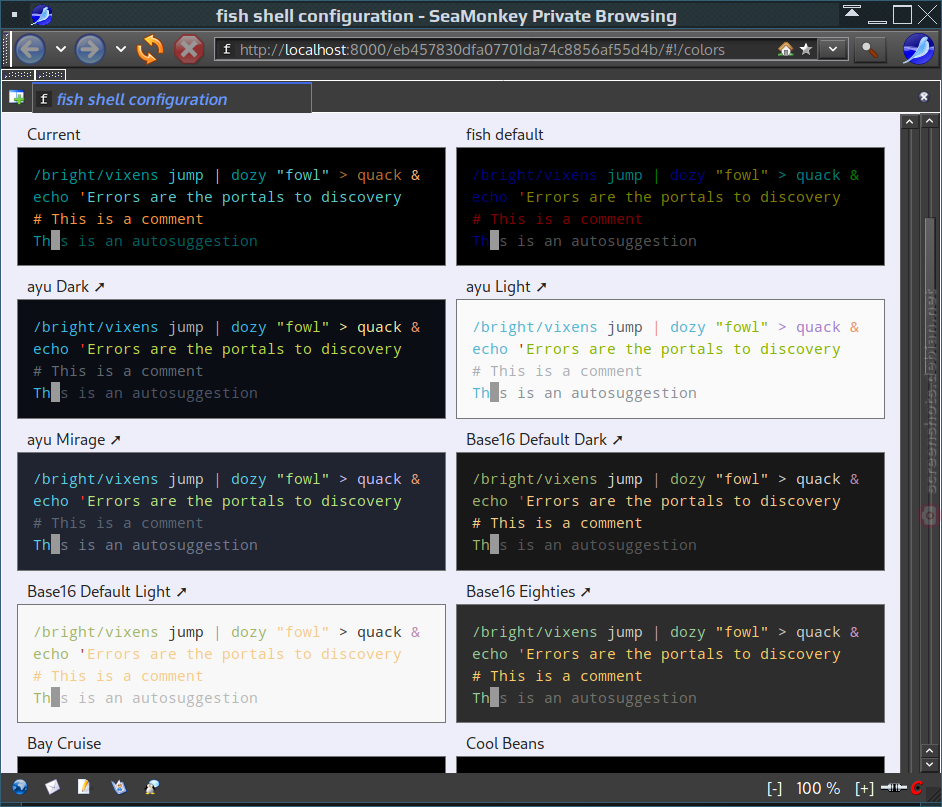Zoom out with the [-] control
Screen dimensions: 942x807
click(774, 788)
